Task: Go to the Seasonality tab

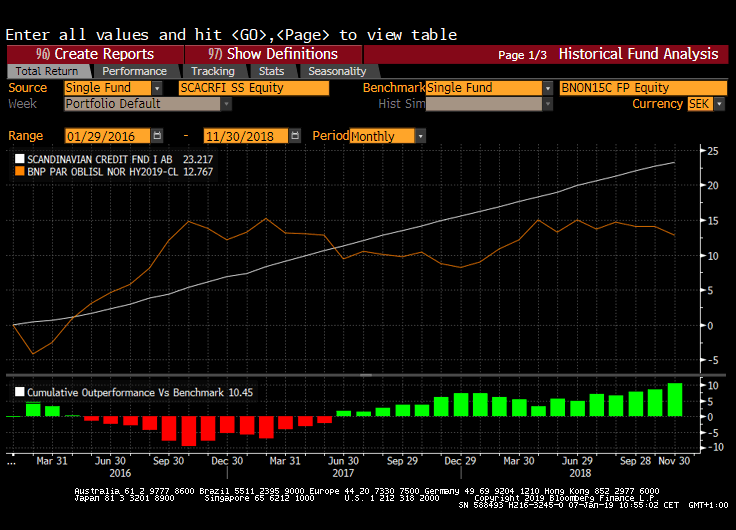Action: 337,71
